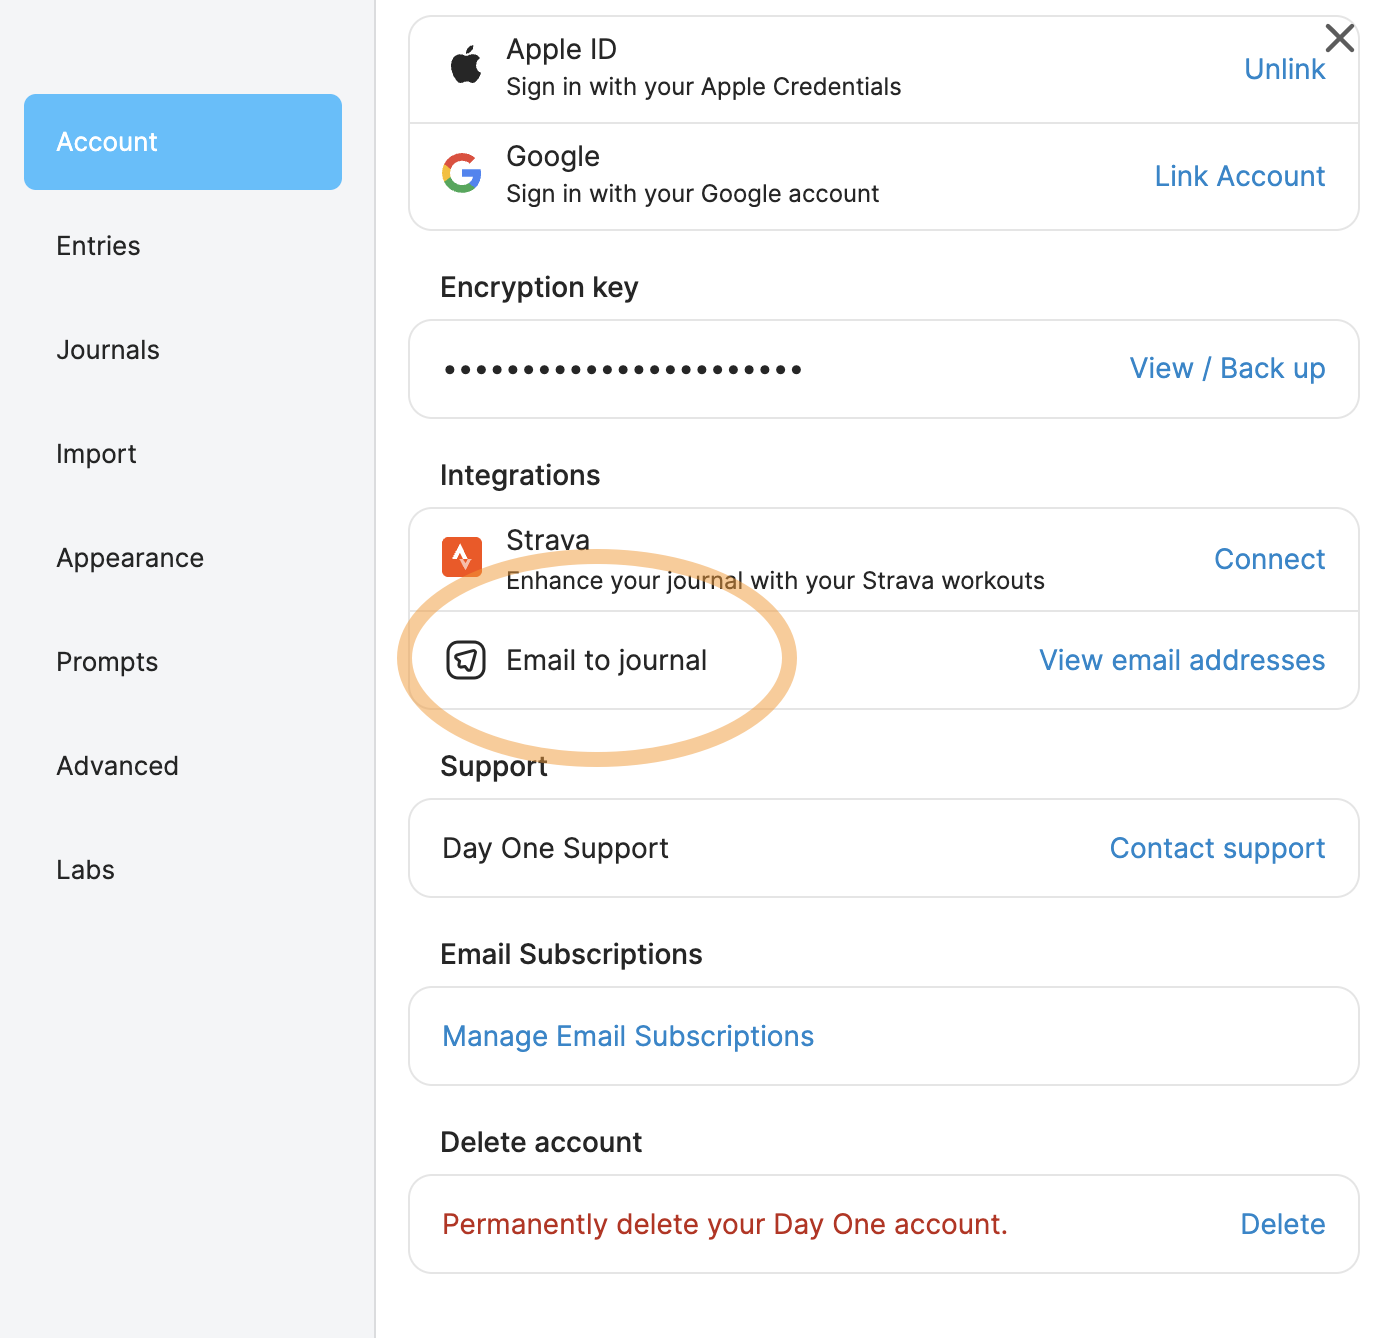The image size is (1380, 1338).
Task: Click the Strava app icon
Action: click(x=462, y=557)
